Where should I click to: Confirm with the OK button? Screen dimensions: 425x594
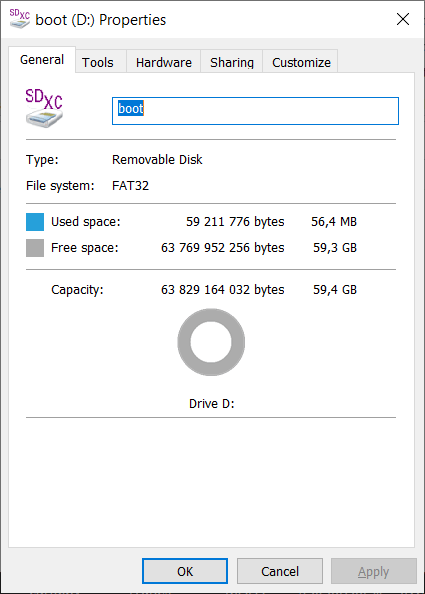[185, 571]
